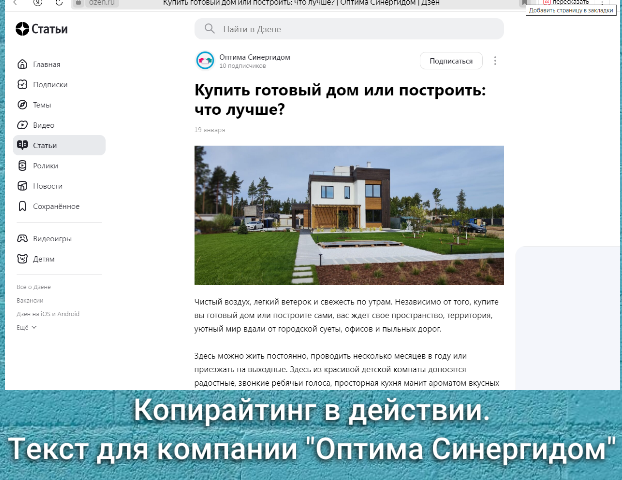Screen dimensions: 622x480
Task: Open the Новости sidebar icon
Action: pos(22,186)
